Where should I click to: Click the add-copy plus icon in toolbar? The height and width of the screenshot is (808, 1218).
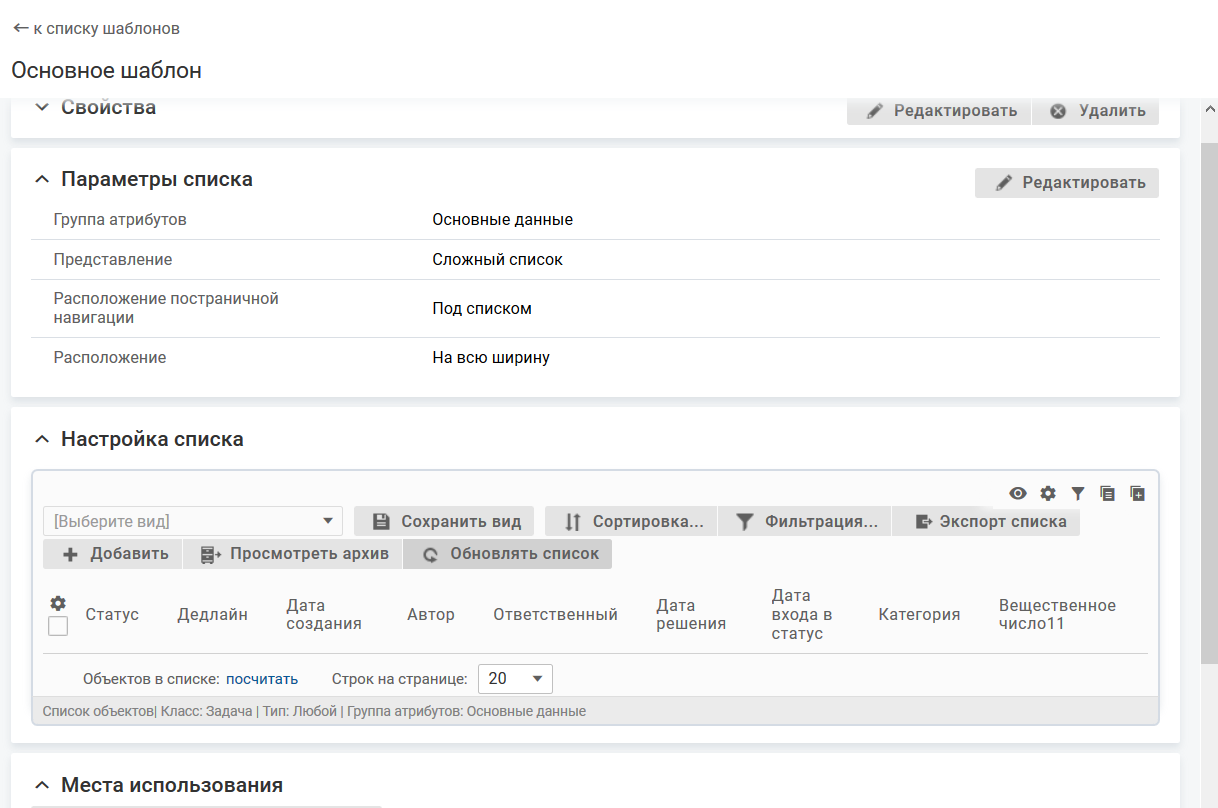[1137, 493]
